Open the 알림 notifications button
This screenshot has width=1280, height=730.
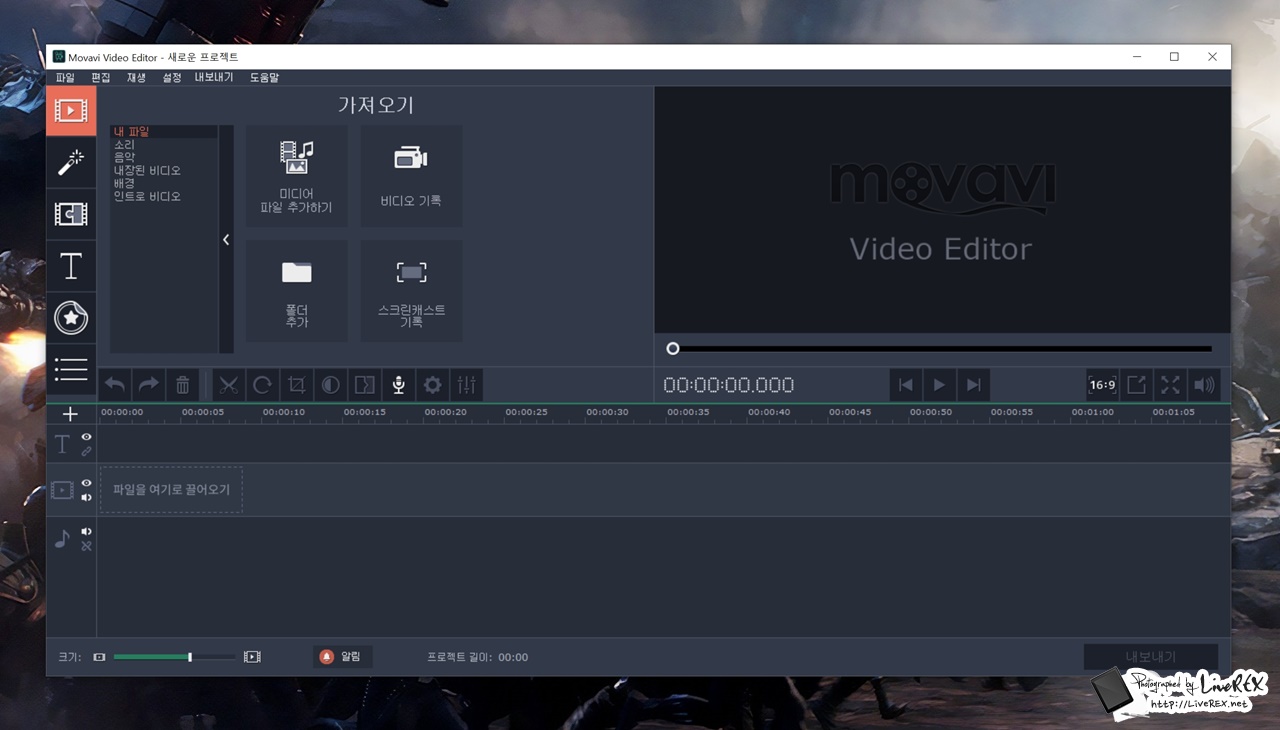point(343,657)
